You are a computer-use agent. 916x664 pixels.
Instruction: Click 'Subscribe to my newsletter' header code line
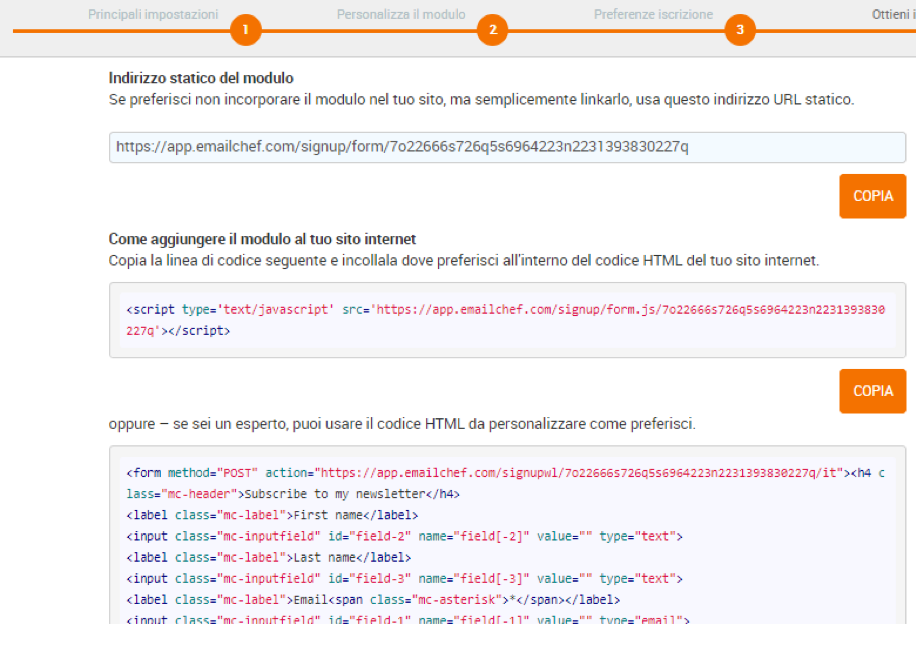[x=293, y=494]
